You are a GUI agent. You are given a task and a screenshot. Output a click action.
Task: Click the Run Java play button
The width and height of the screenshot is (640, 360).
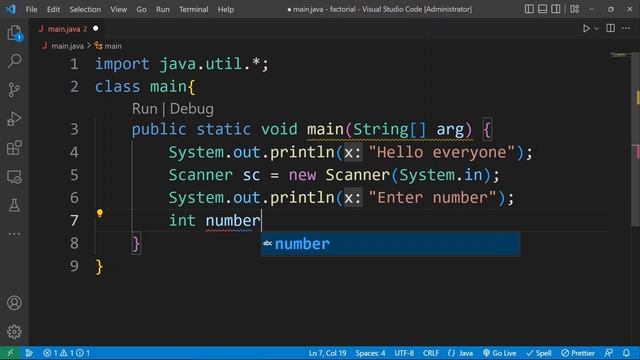click(x=586, y=29)
